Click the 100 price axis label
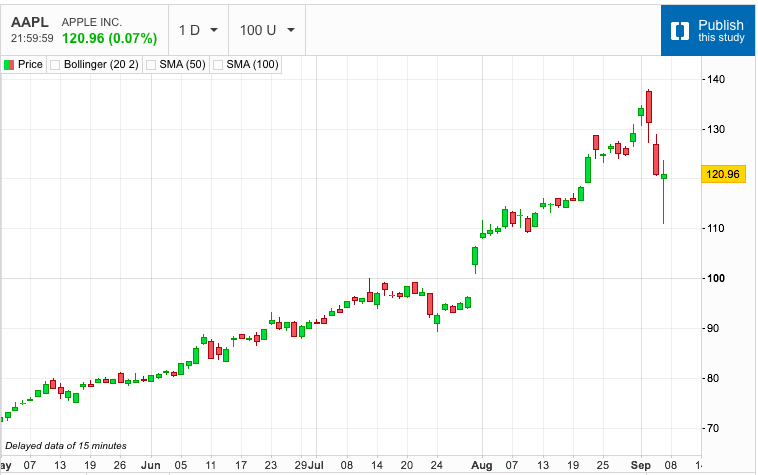 (716, 278)
